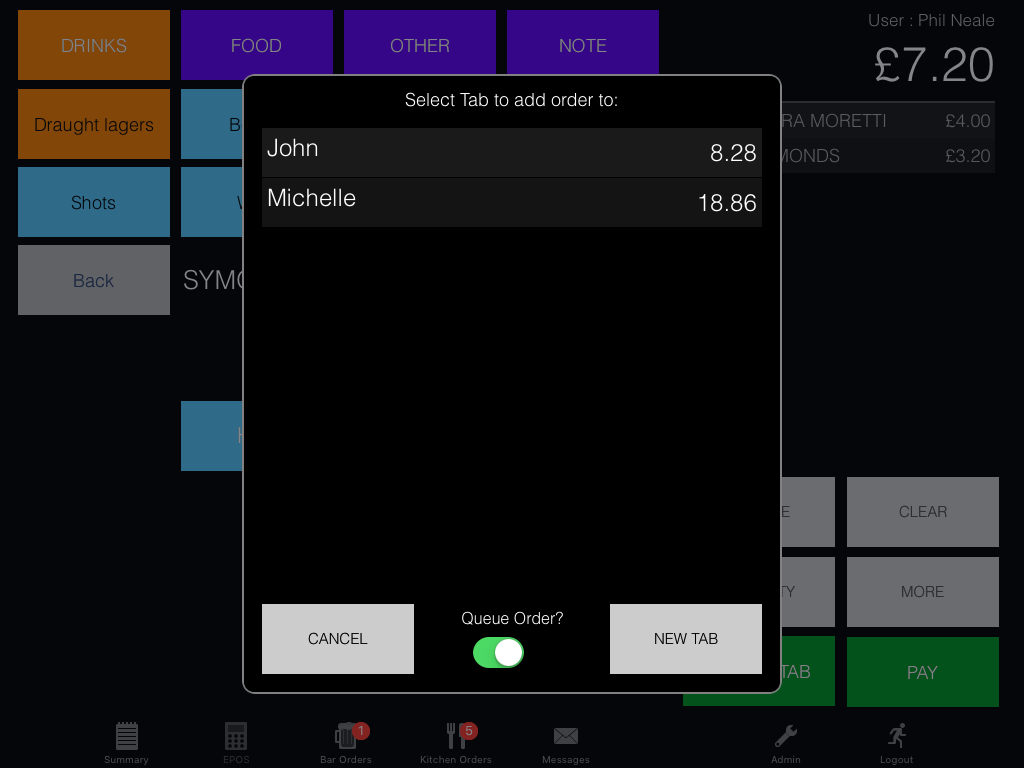
Task: Tap the EPOS calculator icon
Action: point(236,738)
